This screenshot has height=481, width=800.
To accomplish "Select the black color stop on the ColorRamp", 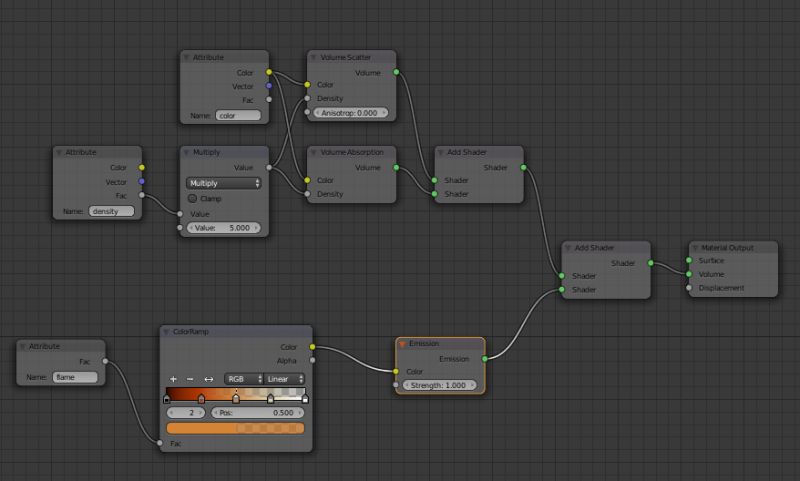I will [167, 399].
